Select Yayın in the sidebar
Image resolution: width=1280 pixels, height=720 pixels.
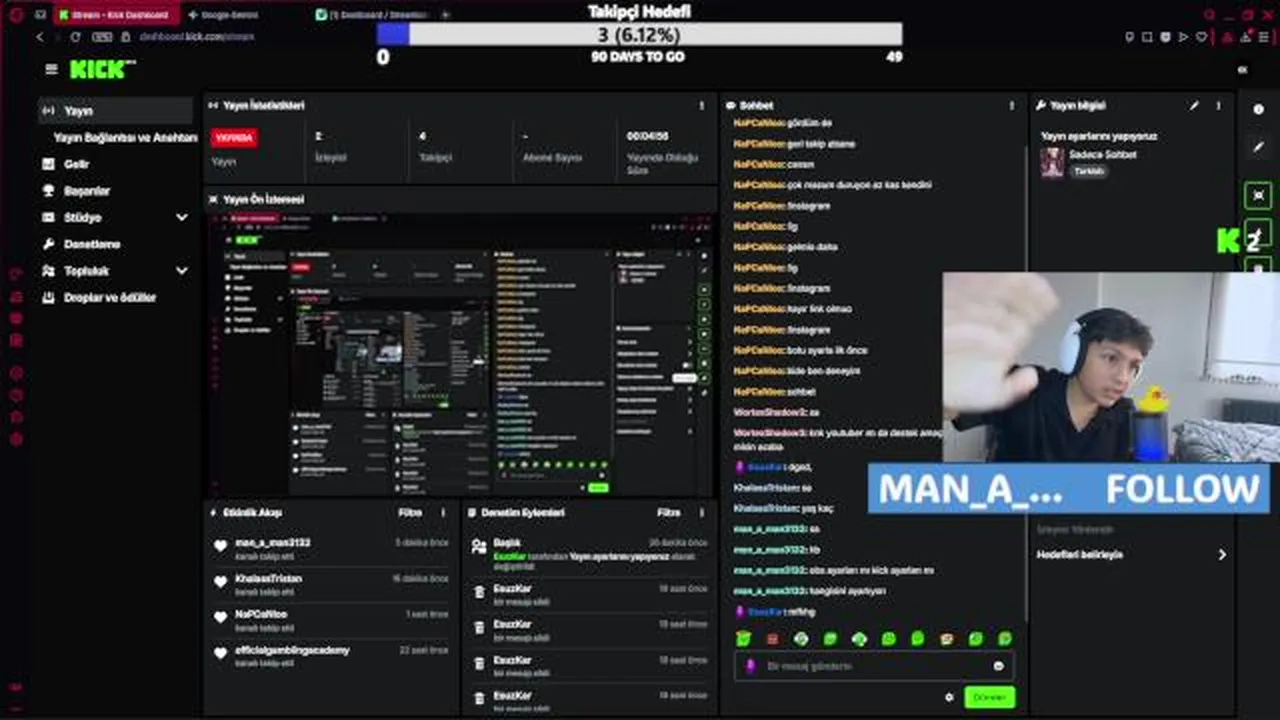115,110
